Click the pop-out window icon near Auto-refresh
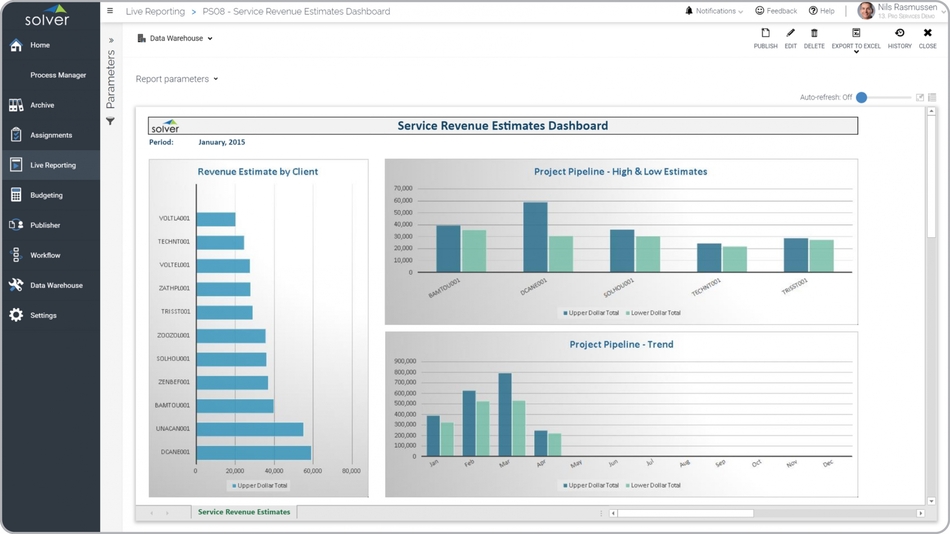950x534 pixels. tap(920, 98)
